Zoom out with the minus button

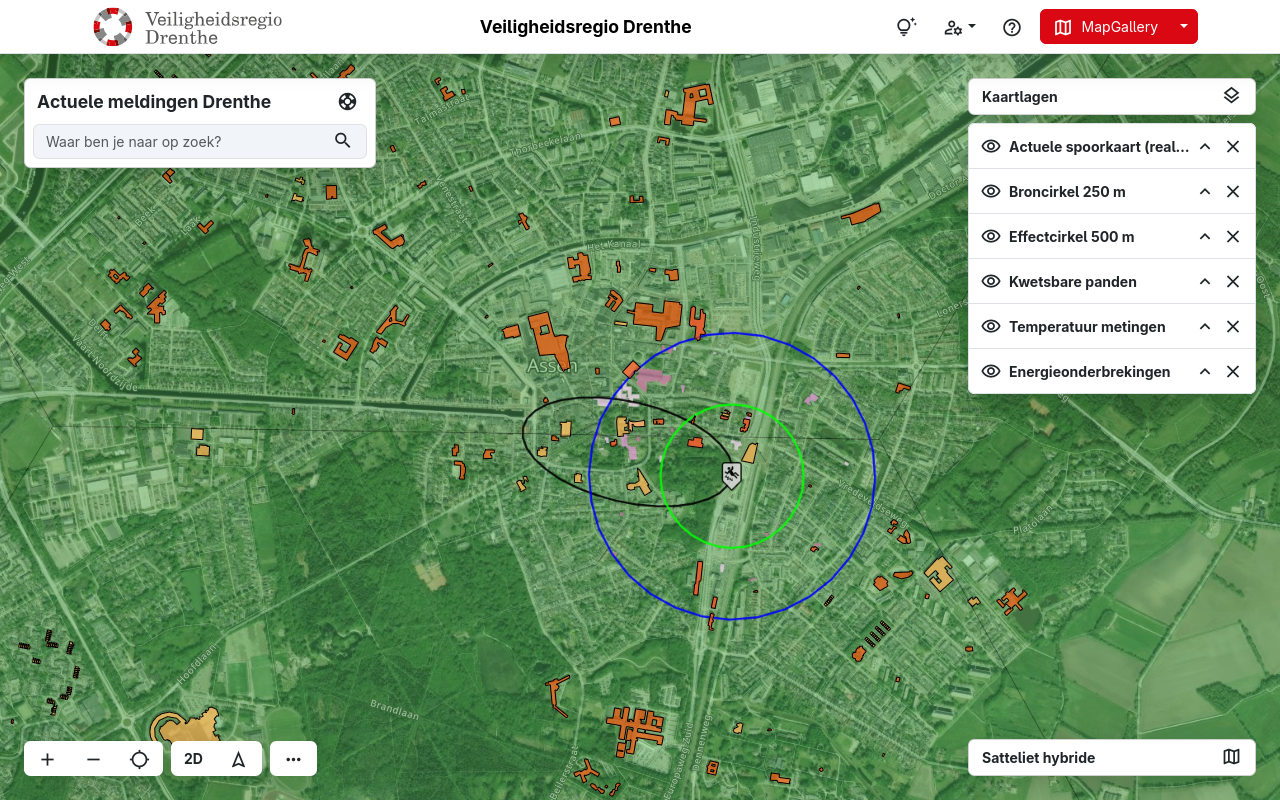tap(94, 759)
